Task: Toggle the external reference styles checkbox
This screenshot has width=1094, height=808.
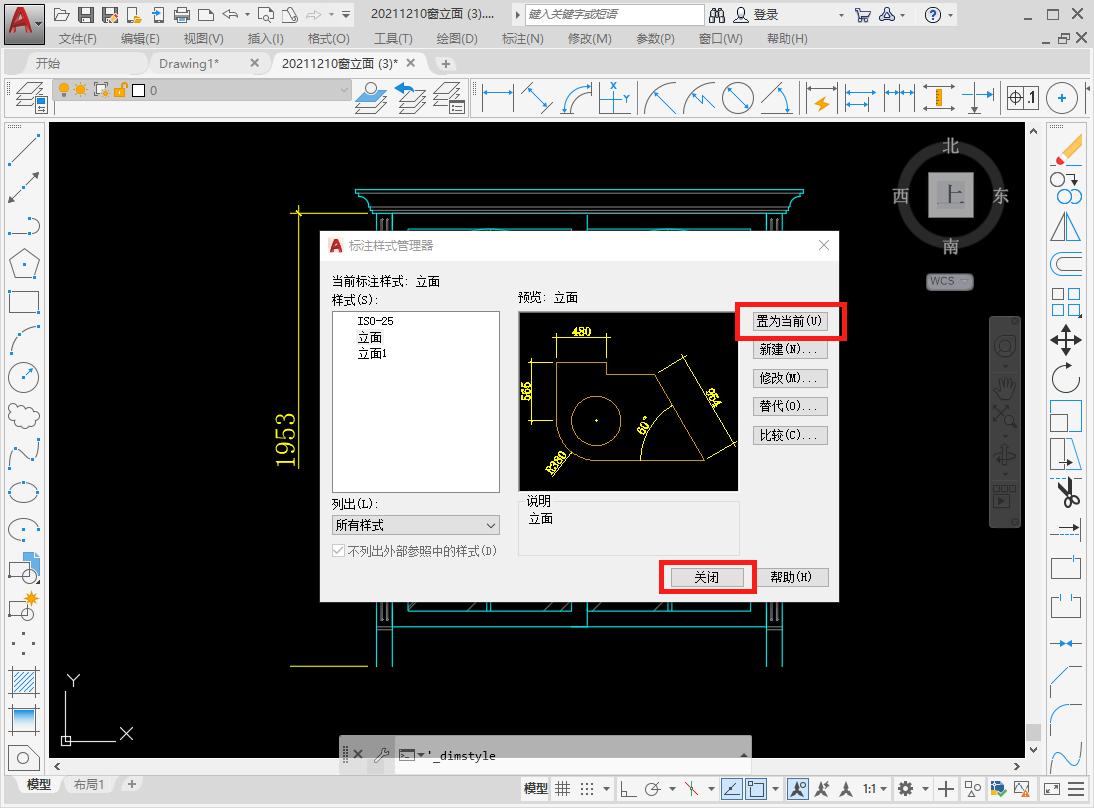Action: [x=339, y=551]
